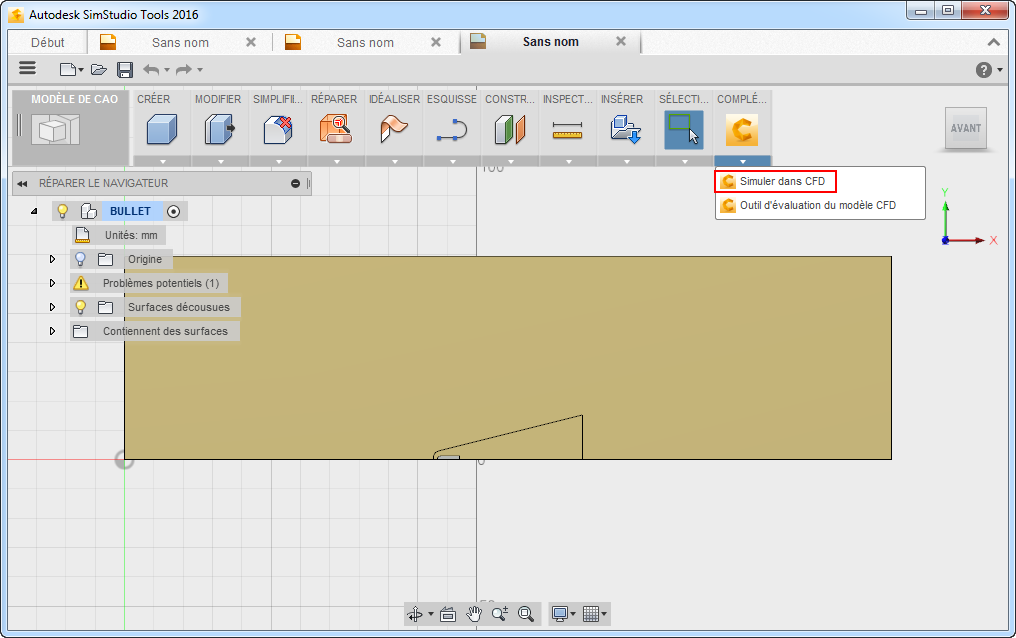Screen dimensions: 1016x638
Task: Switch to the first Sans nom tab
Action: click(x=180, y=43)
